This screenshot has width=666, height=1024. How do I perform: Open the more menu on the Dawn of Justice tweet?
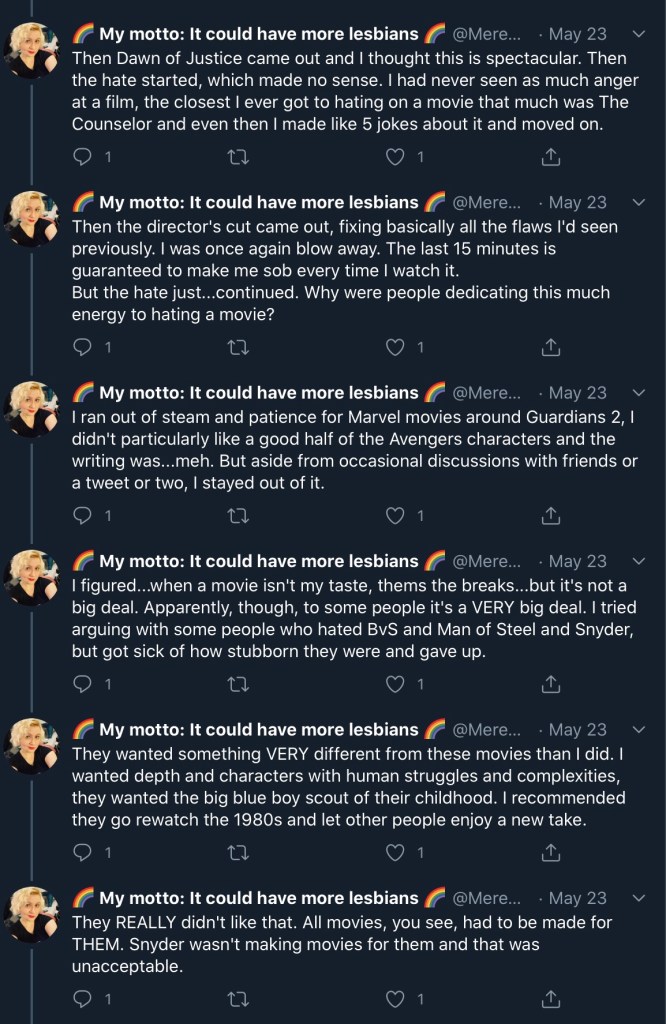click(640, 34)
